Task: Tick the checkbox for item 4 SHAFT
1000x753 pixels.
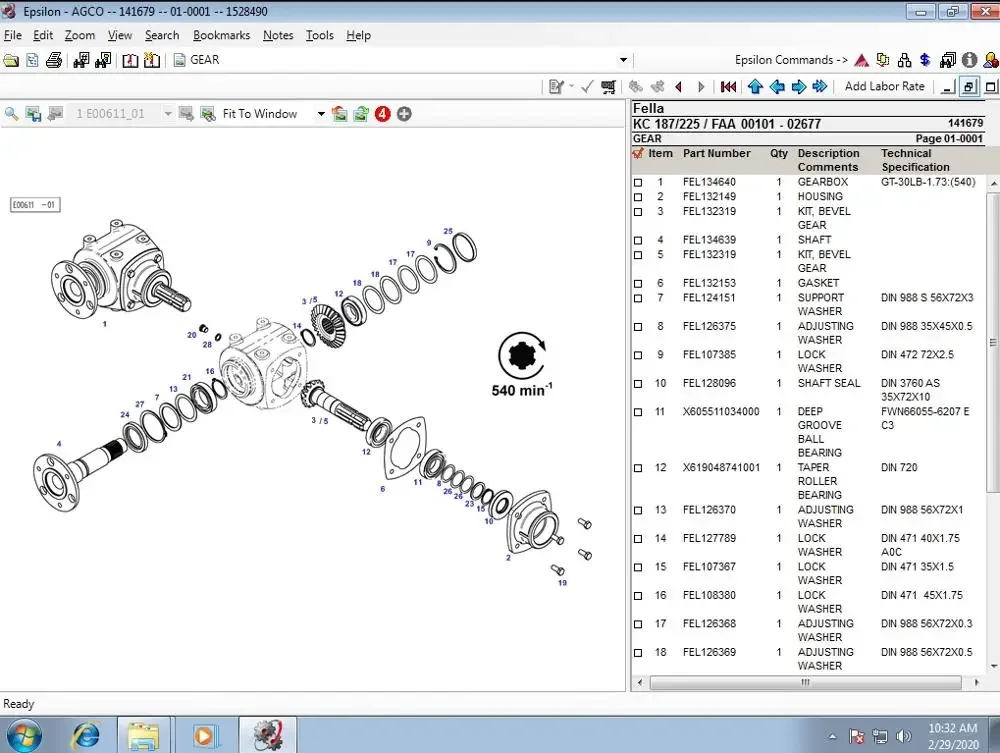Action: (x=638, y=240)
